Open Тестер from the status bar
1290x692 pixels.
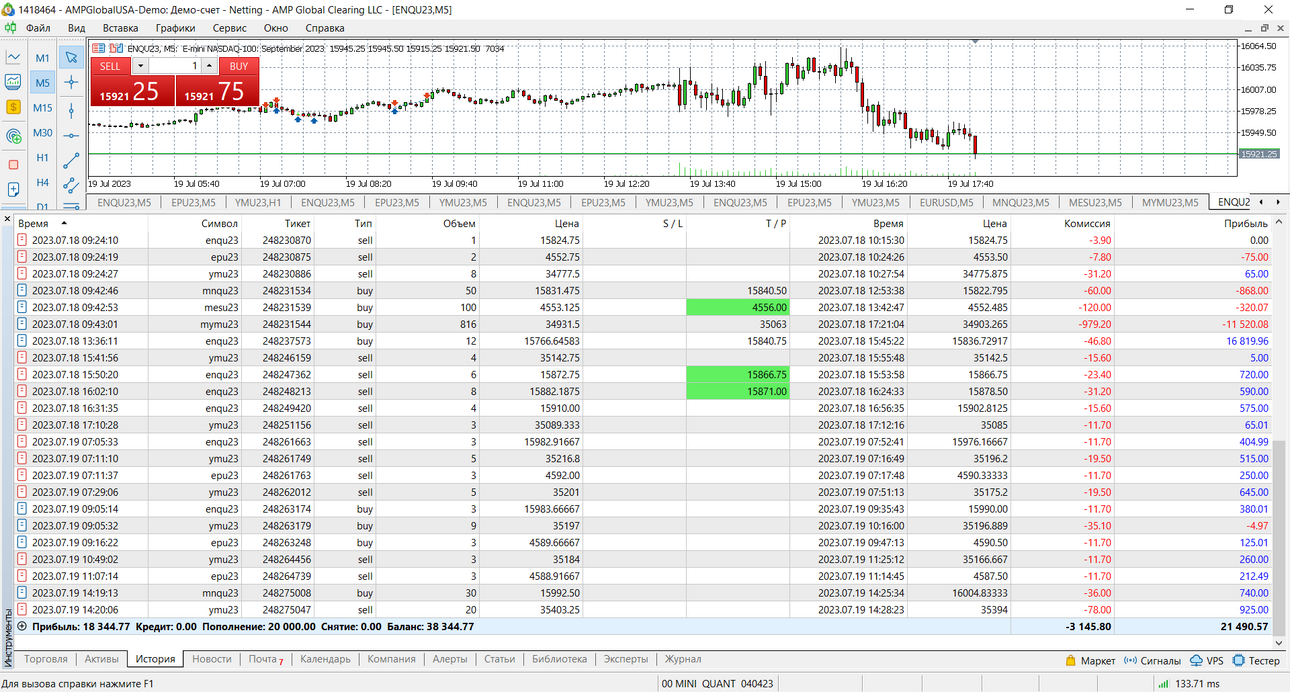[x=1256, y=661]
